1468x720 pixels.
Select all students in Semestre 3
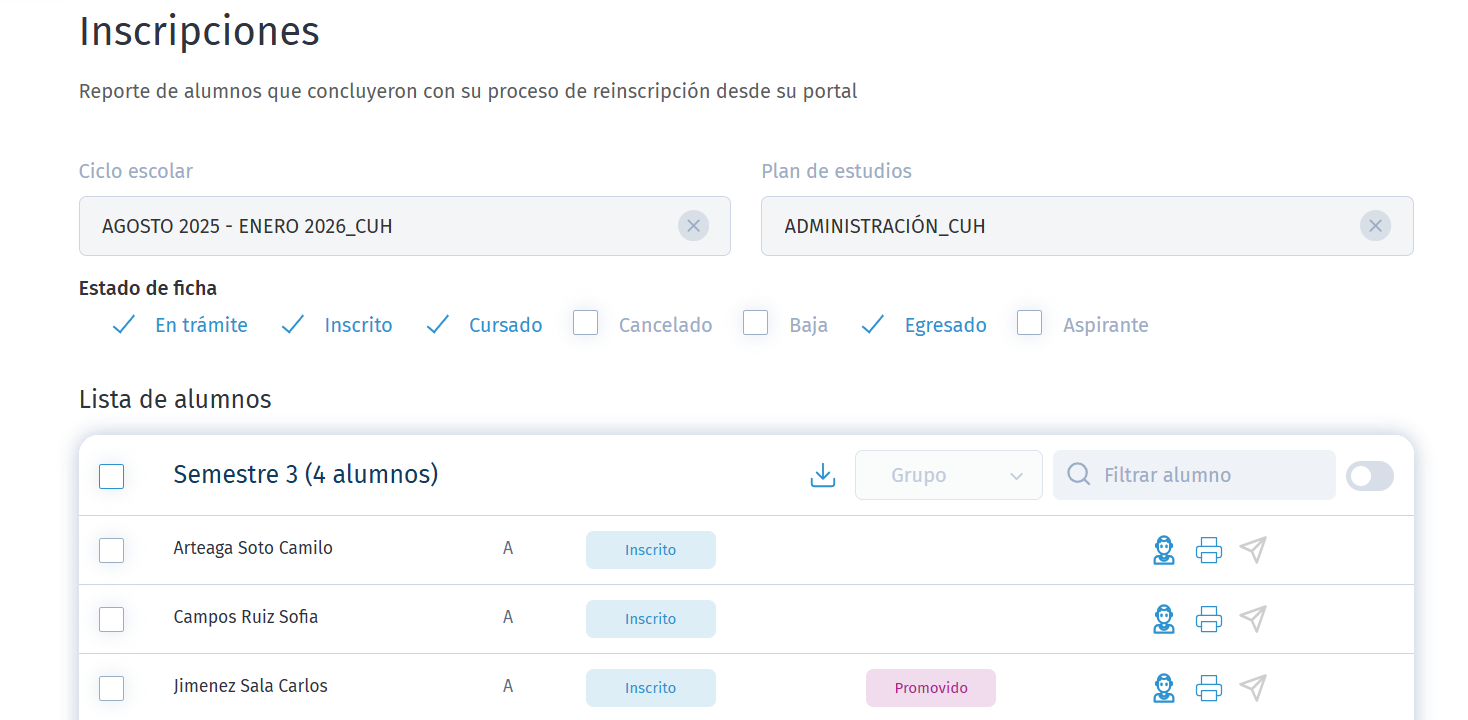tap(111, 476)
